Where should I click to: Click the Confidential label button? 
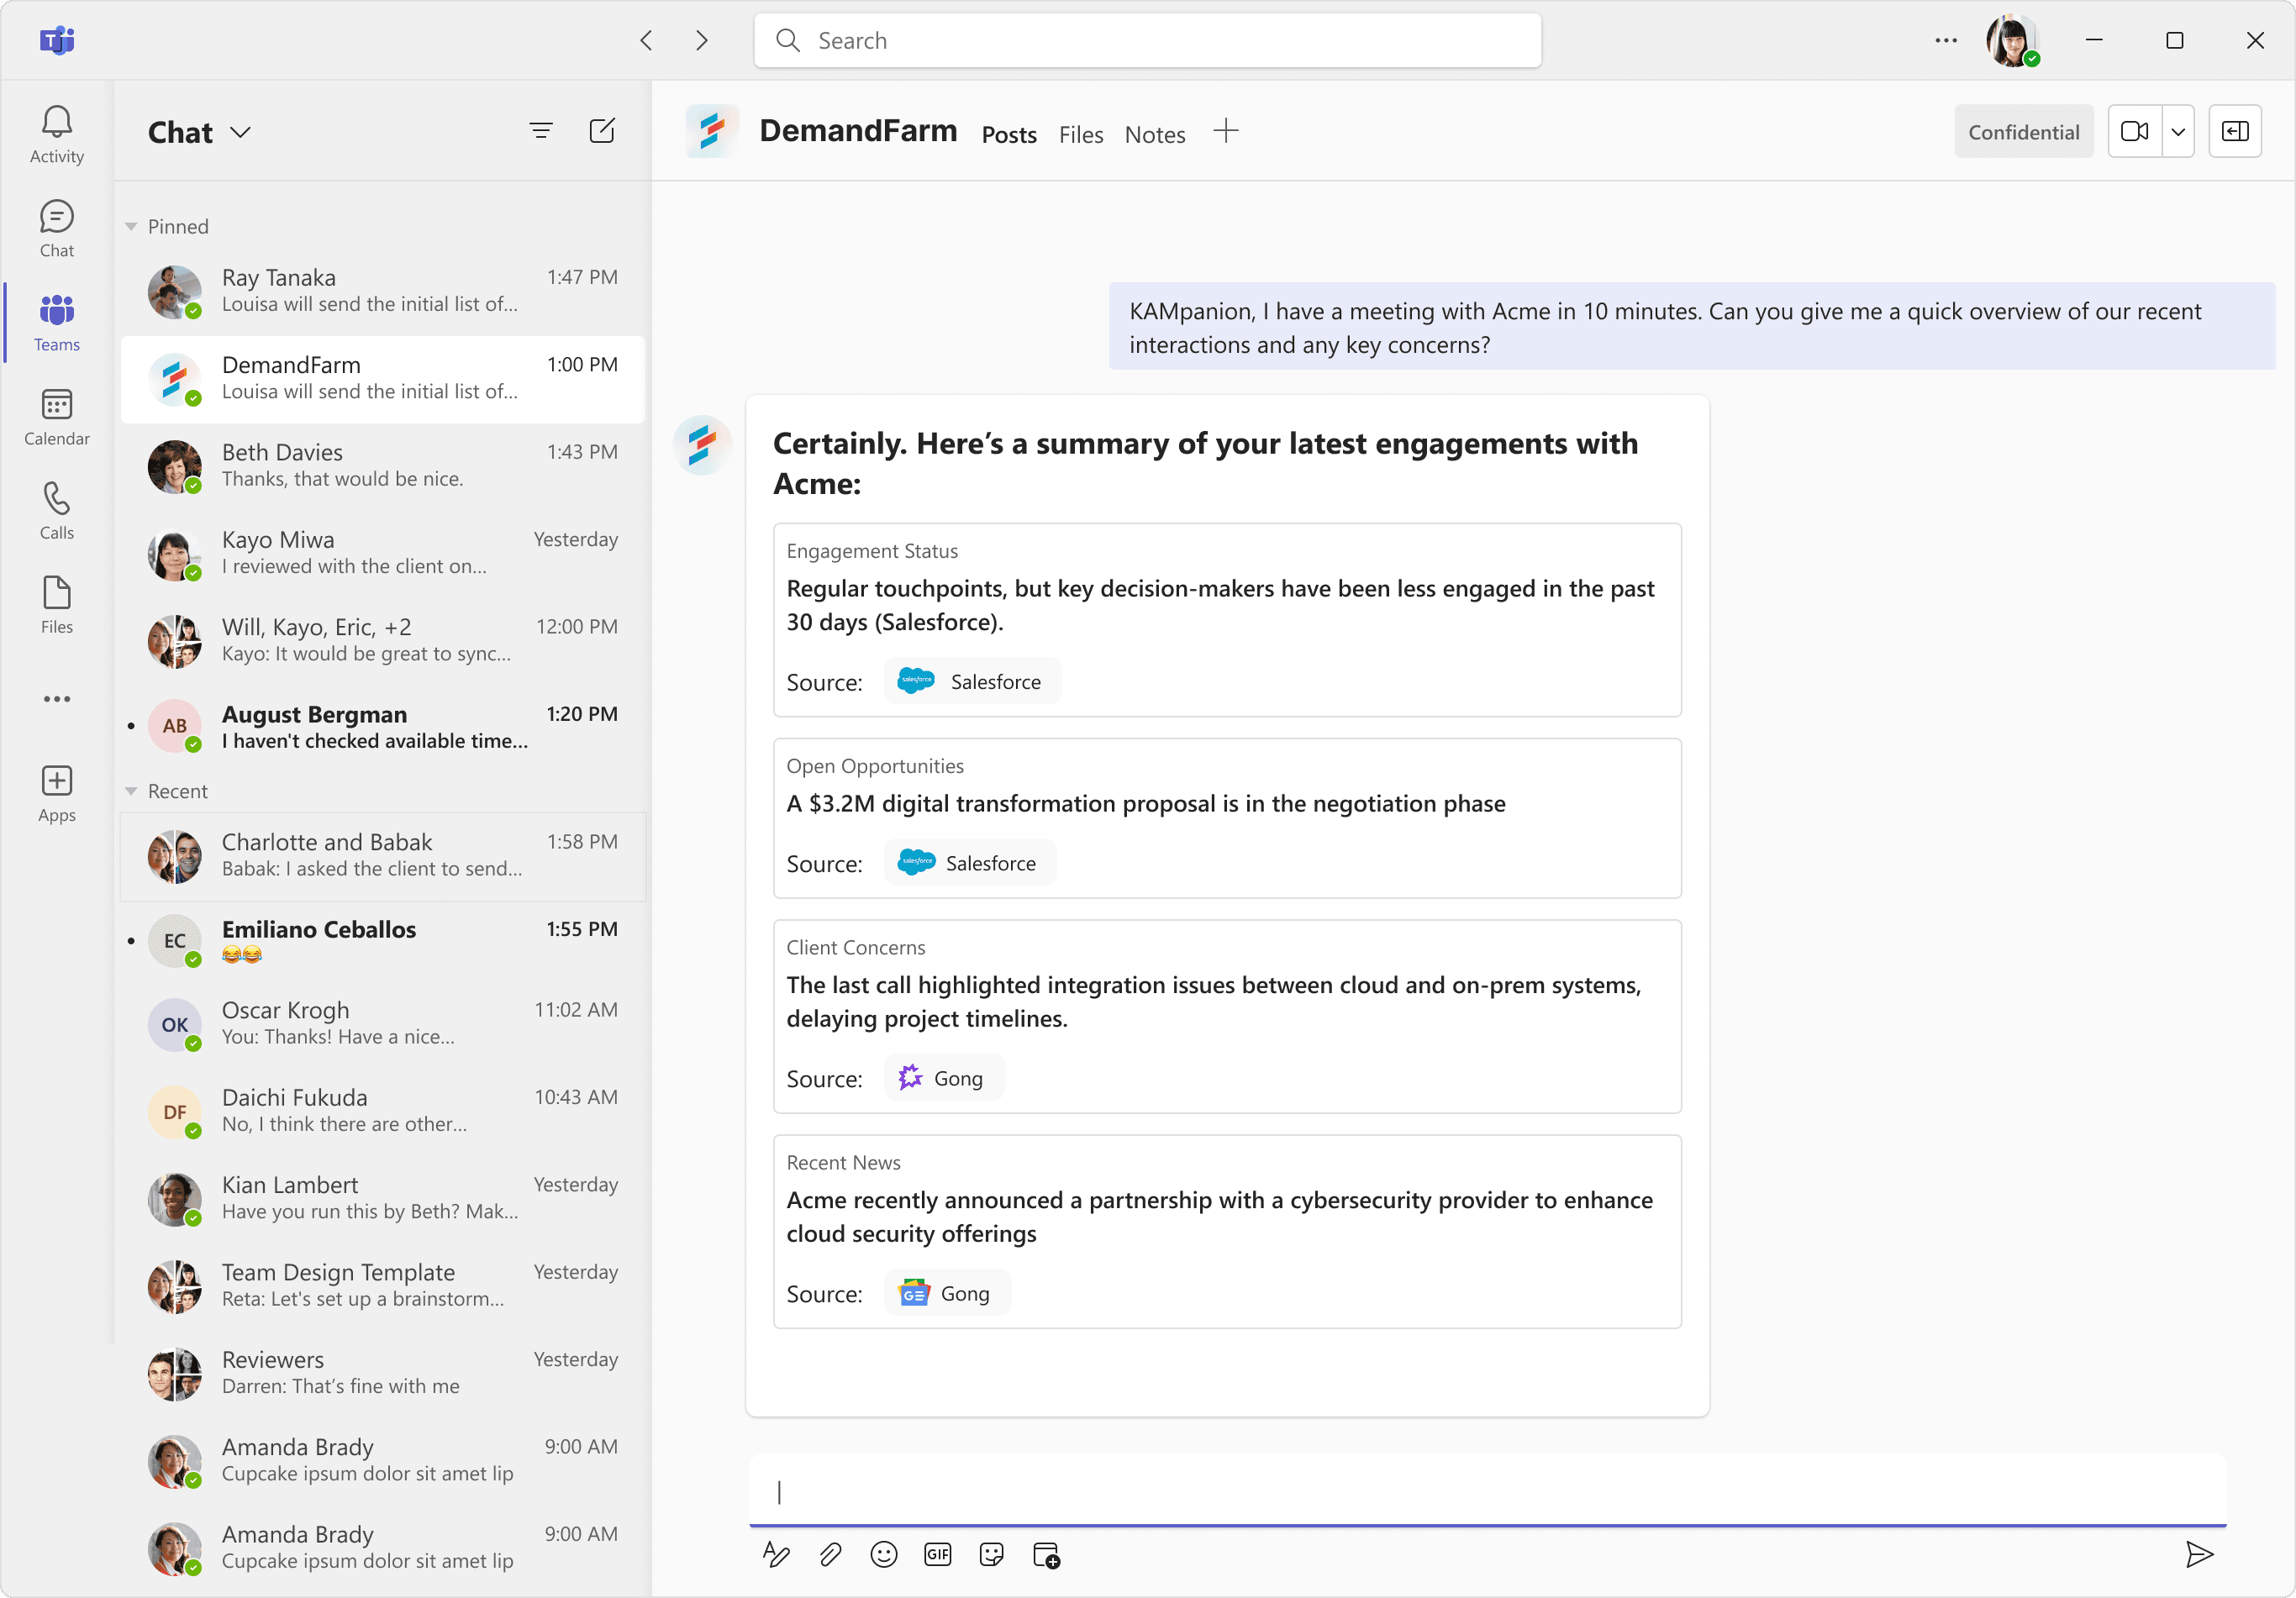(2023, 132)
